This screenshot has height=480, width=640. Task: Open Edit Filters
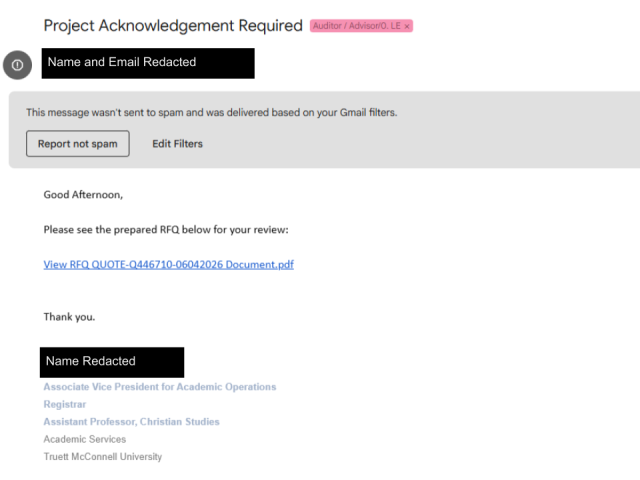(x=178, y=144)
